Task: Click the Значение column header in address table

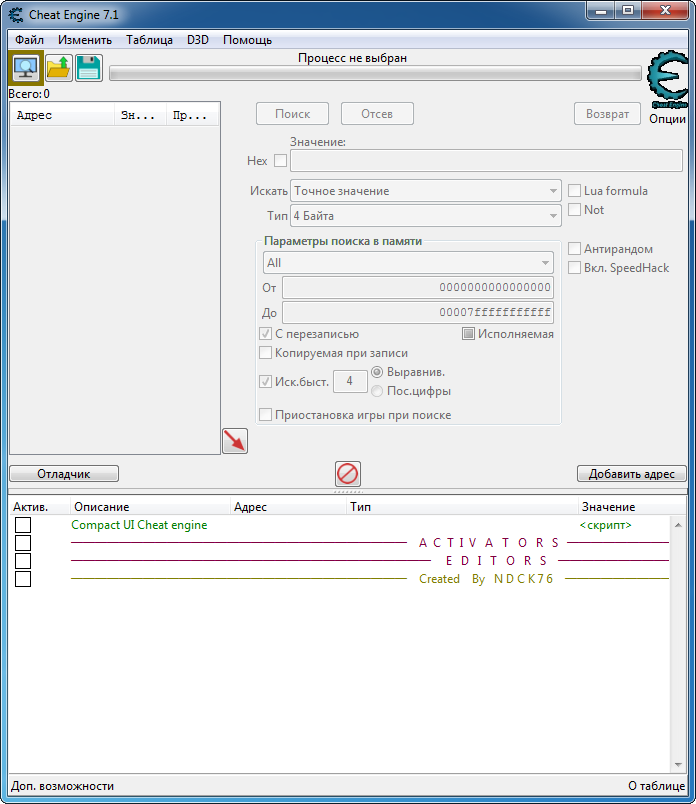Action: click(x=631, y=507)
